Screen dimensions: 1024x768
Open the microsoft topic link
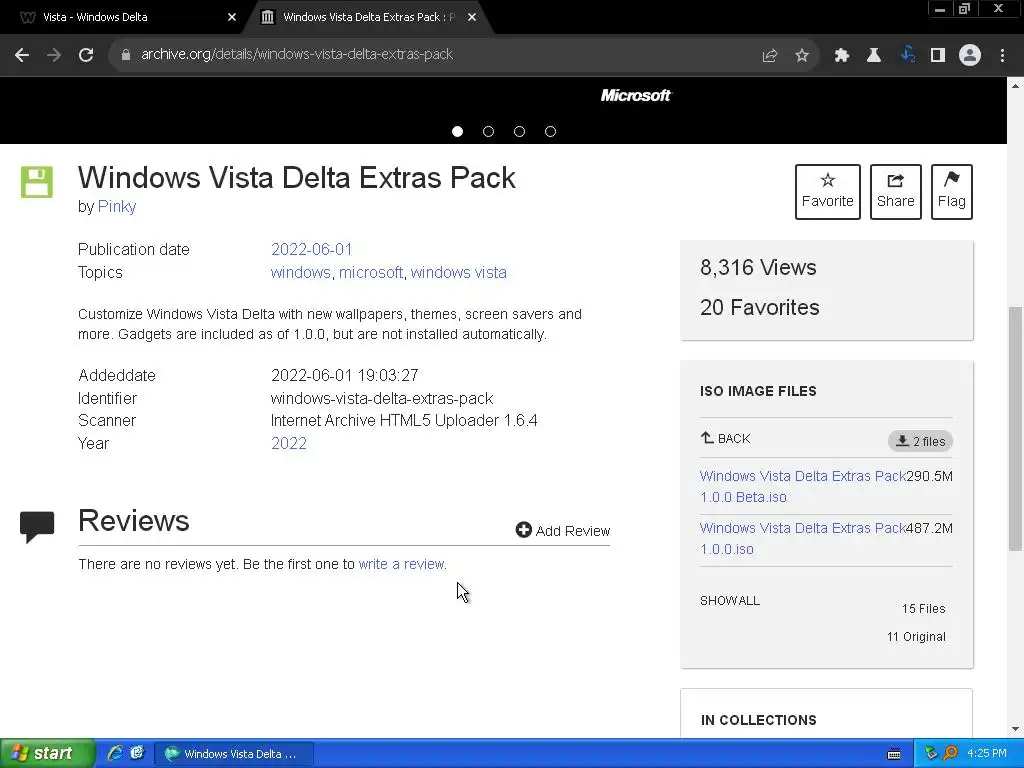(370, 272)
